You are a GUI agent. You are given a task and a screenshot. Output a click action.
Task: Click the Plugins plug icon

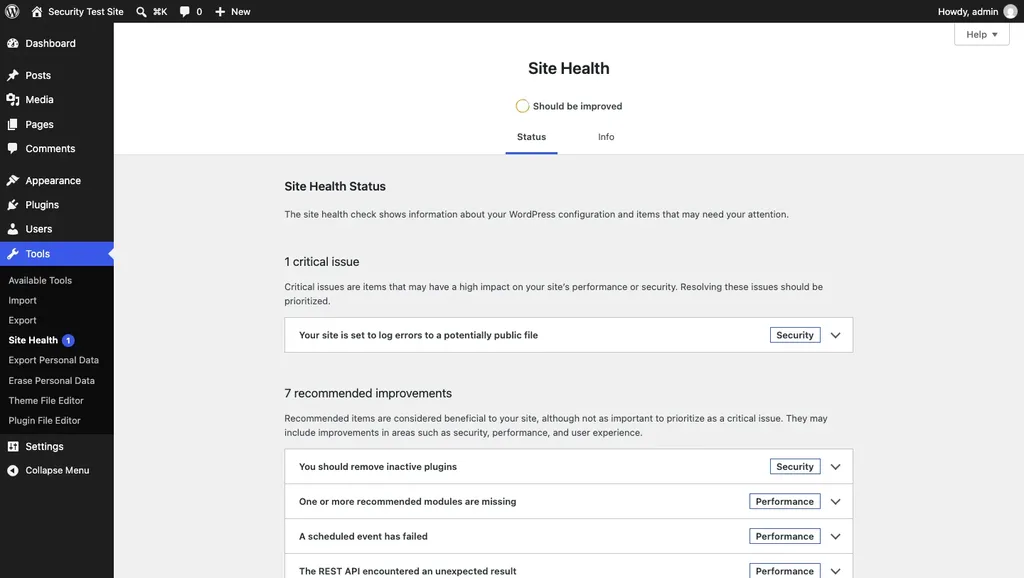pos(12,204)
